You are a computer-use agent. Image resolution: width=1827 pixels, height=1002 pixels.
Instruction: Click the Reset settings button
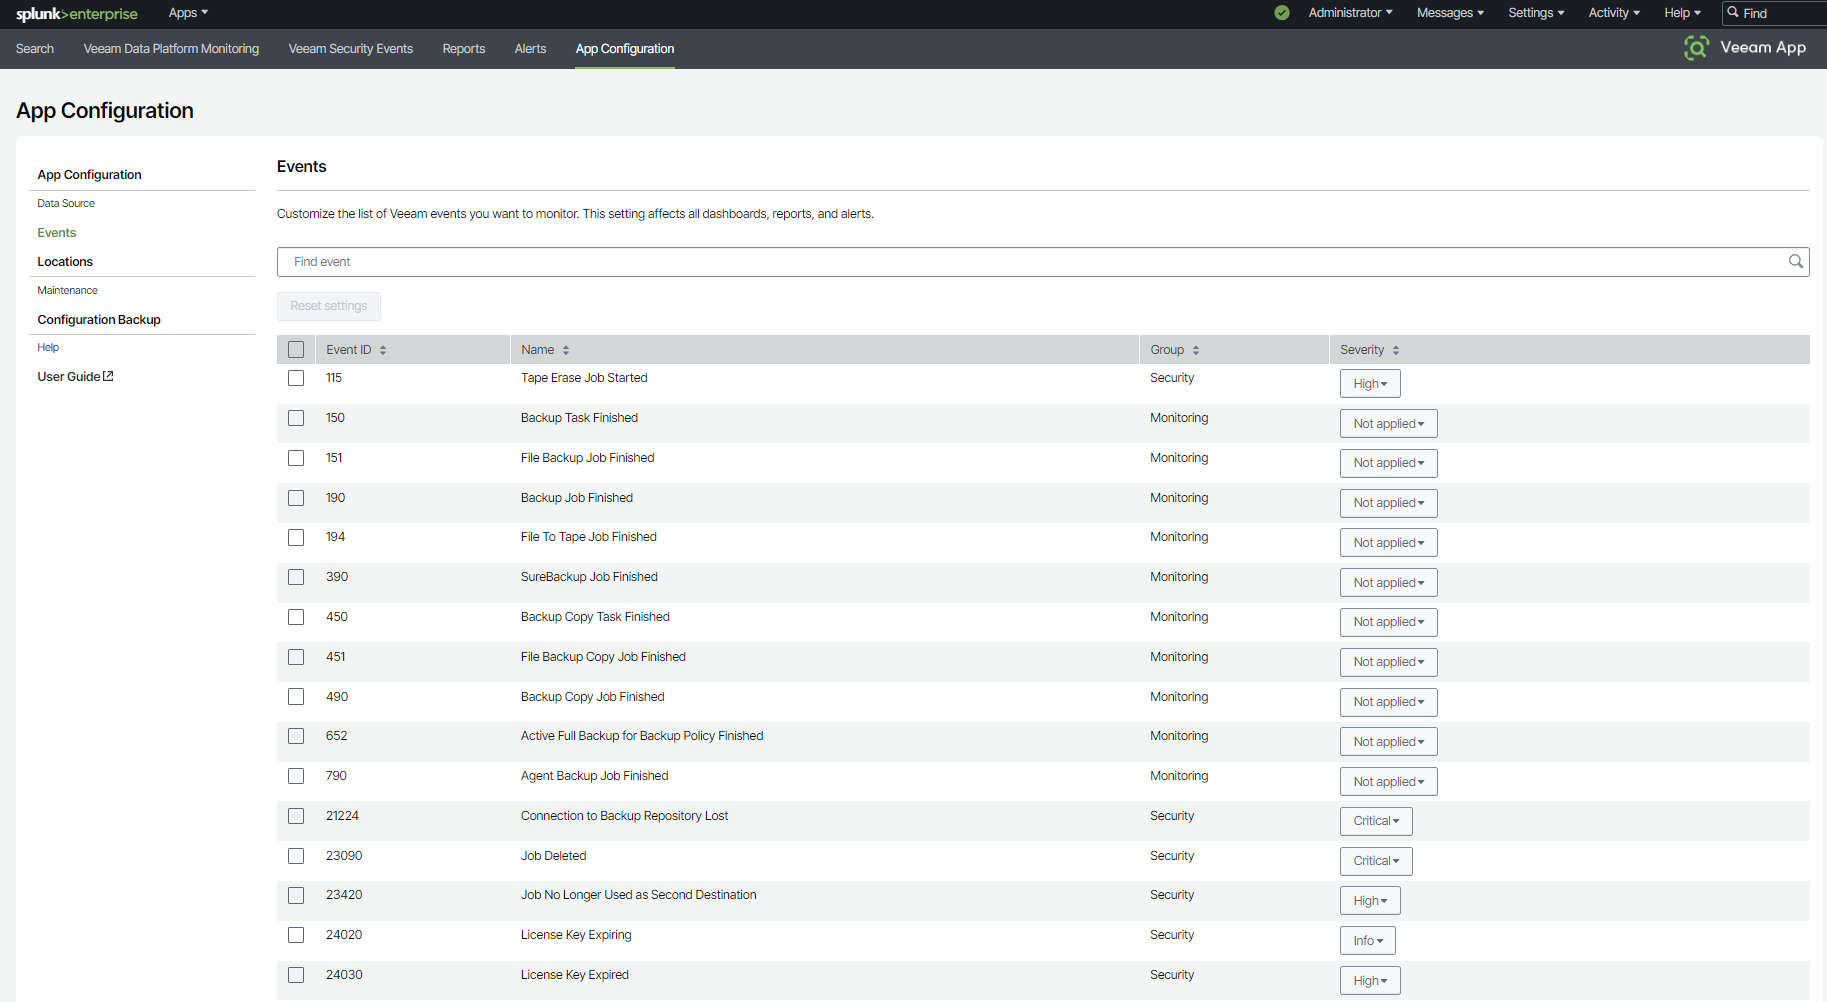pyautogui.click(x=329, y=306)
